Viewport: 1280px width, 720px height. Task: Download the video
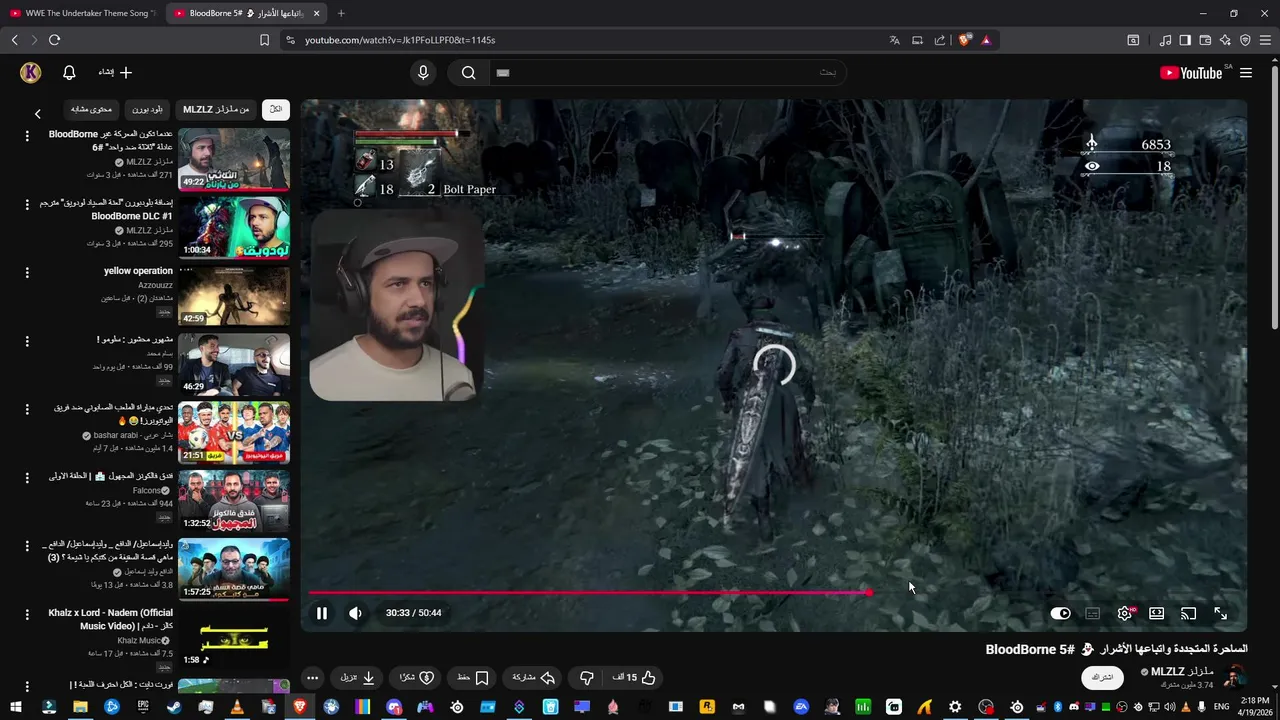(x=358, y=677)
